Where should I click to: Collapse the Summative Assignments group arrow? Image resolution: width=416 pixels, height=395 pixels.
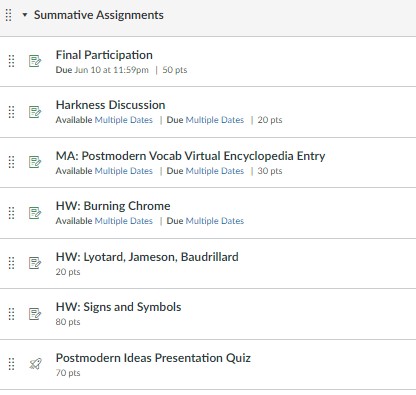click(x=25, y=15)
